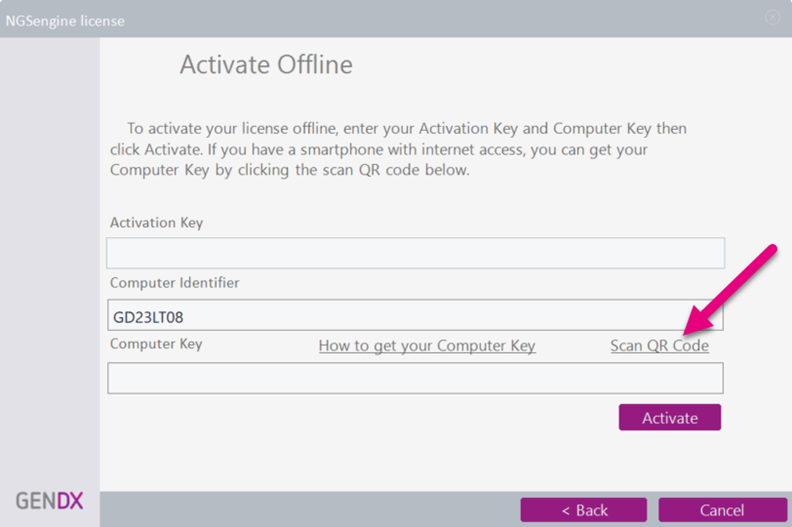Click the GENDX logo
Screen dimensions: 792x527
pyautogui.click(x=49, y=501)
